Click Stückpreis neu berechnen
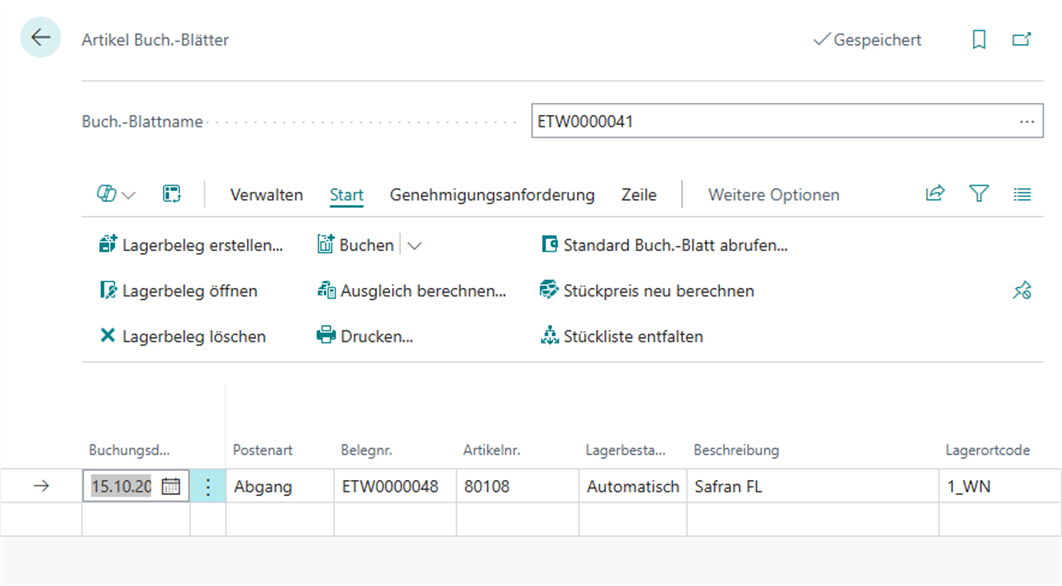The image size is (1062, 586). 647,291
